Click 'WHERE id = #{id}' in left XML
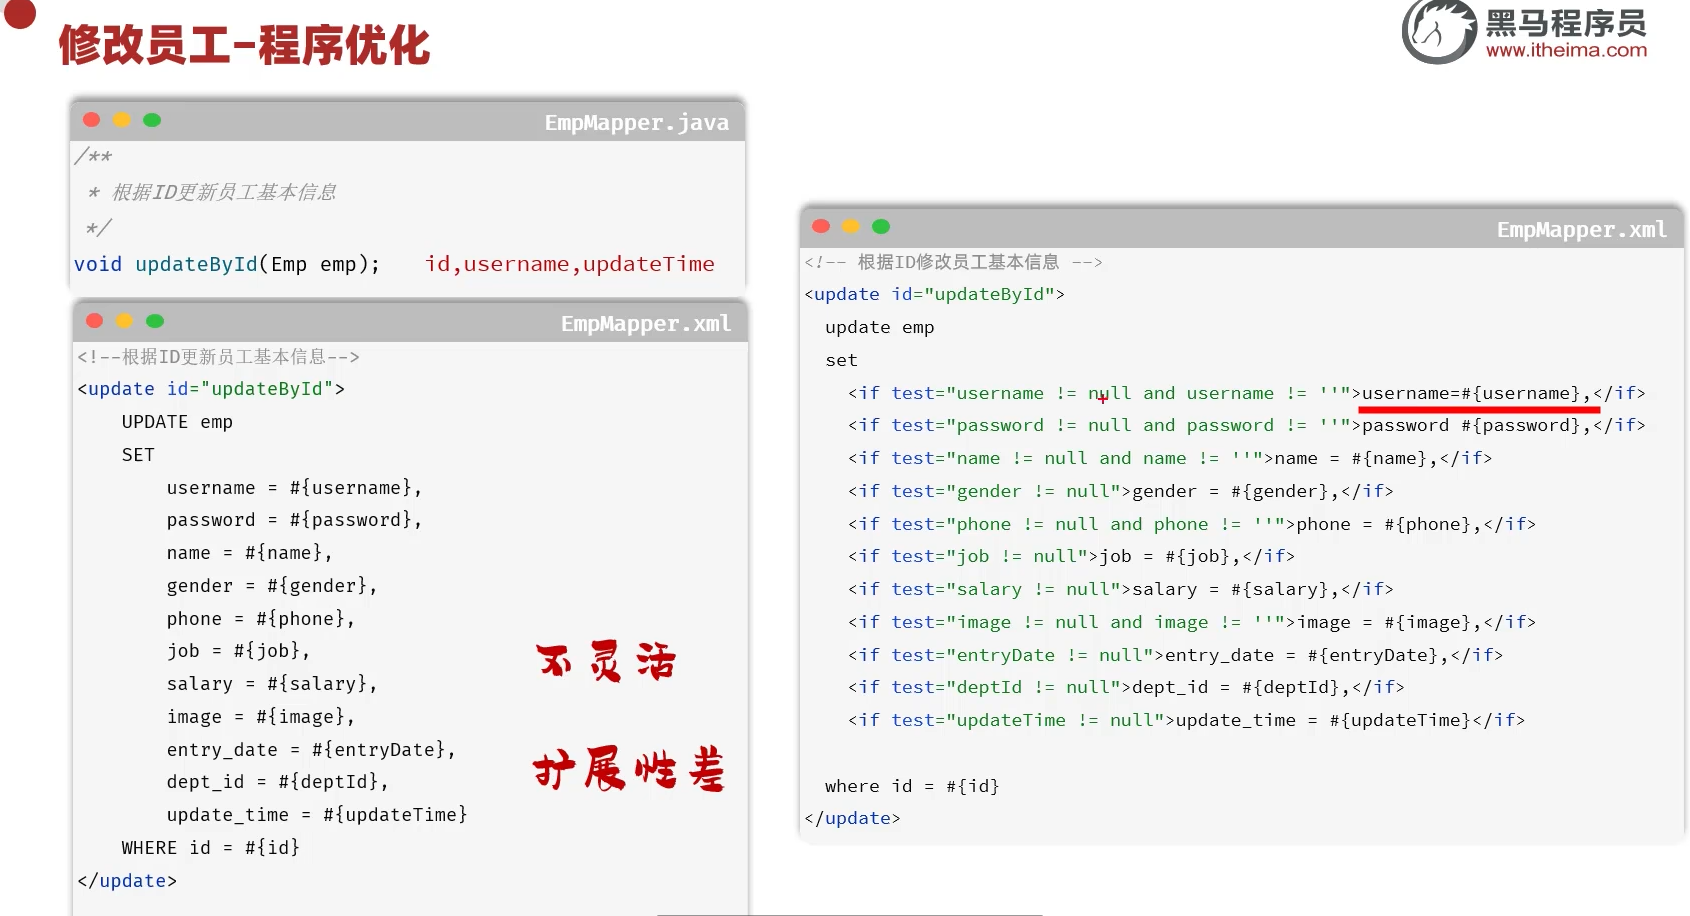 pos(211,848)
